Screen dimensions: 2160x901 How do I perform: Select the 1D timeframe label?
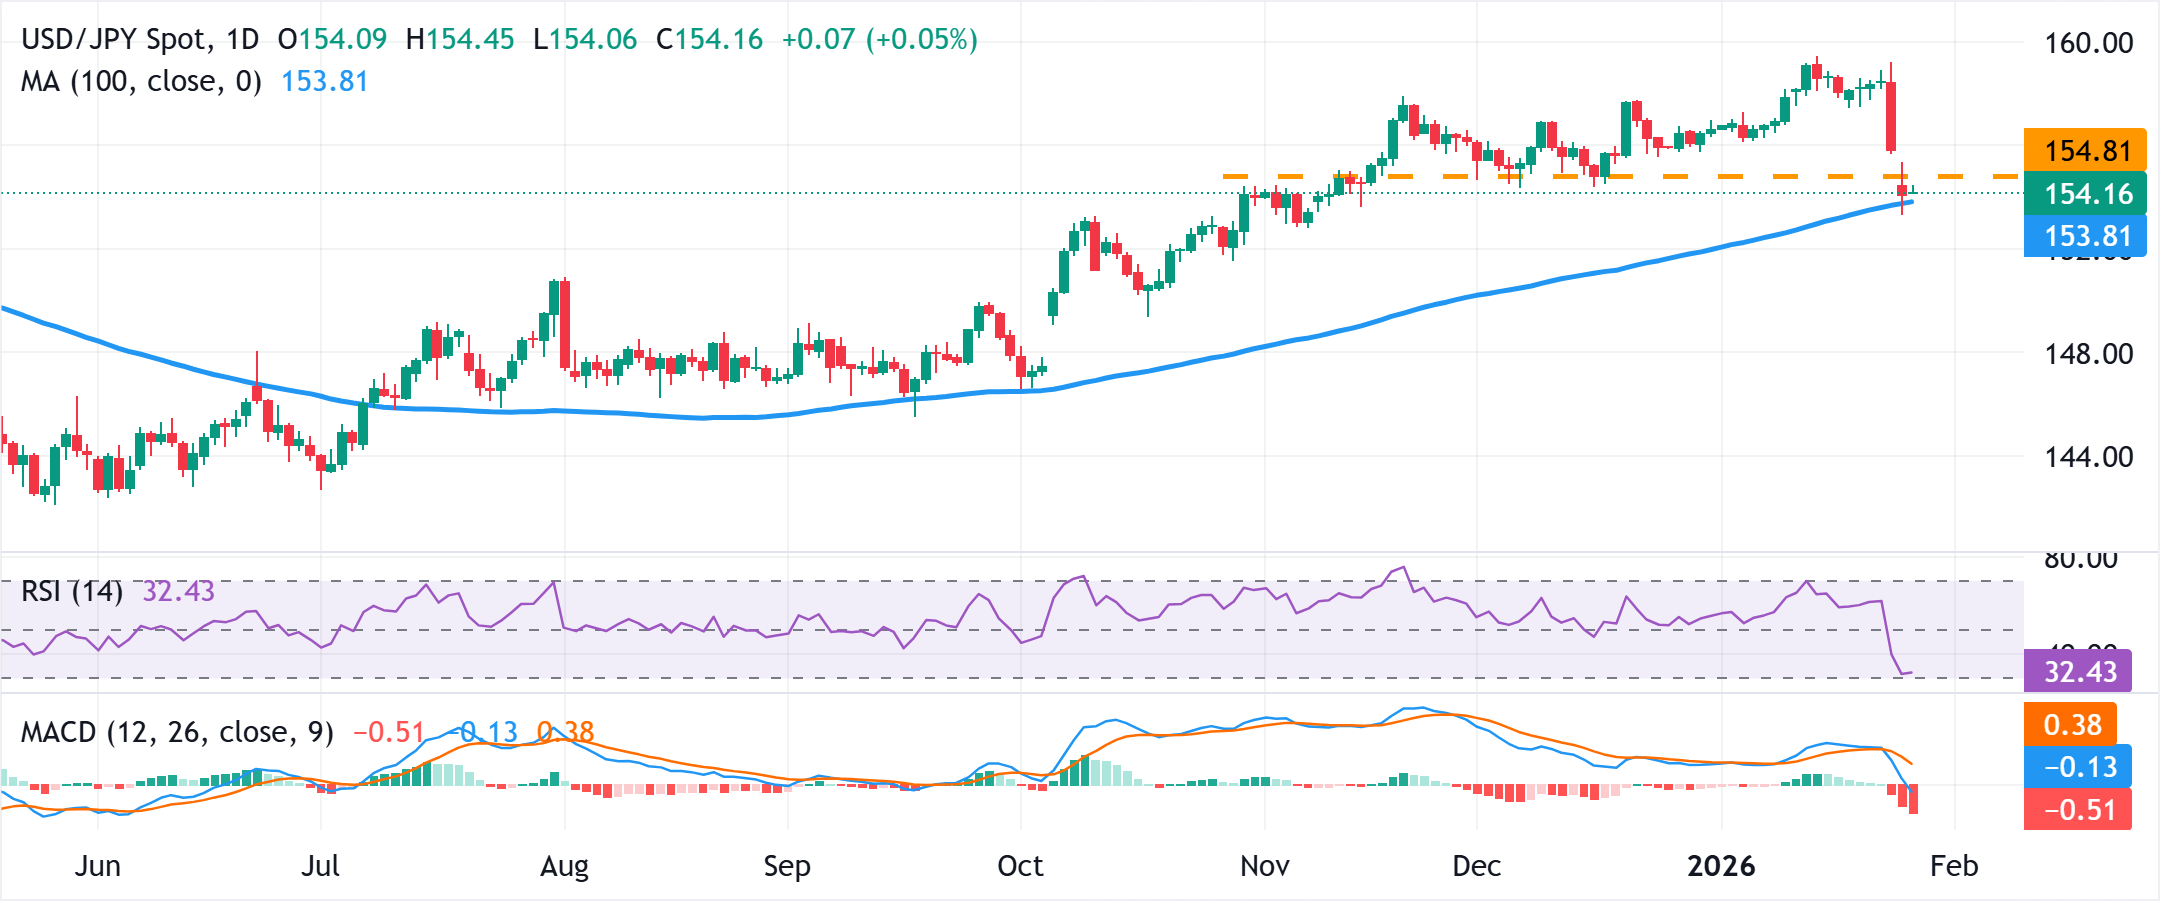point(243,39)
